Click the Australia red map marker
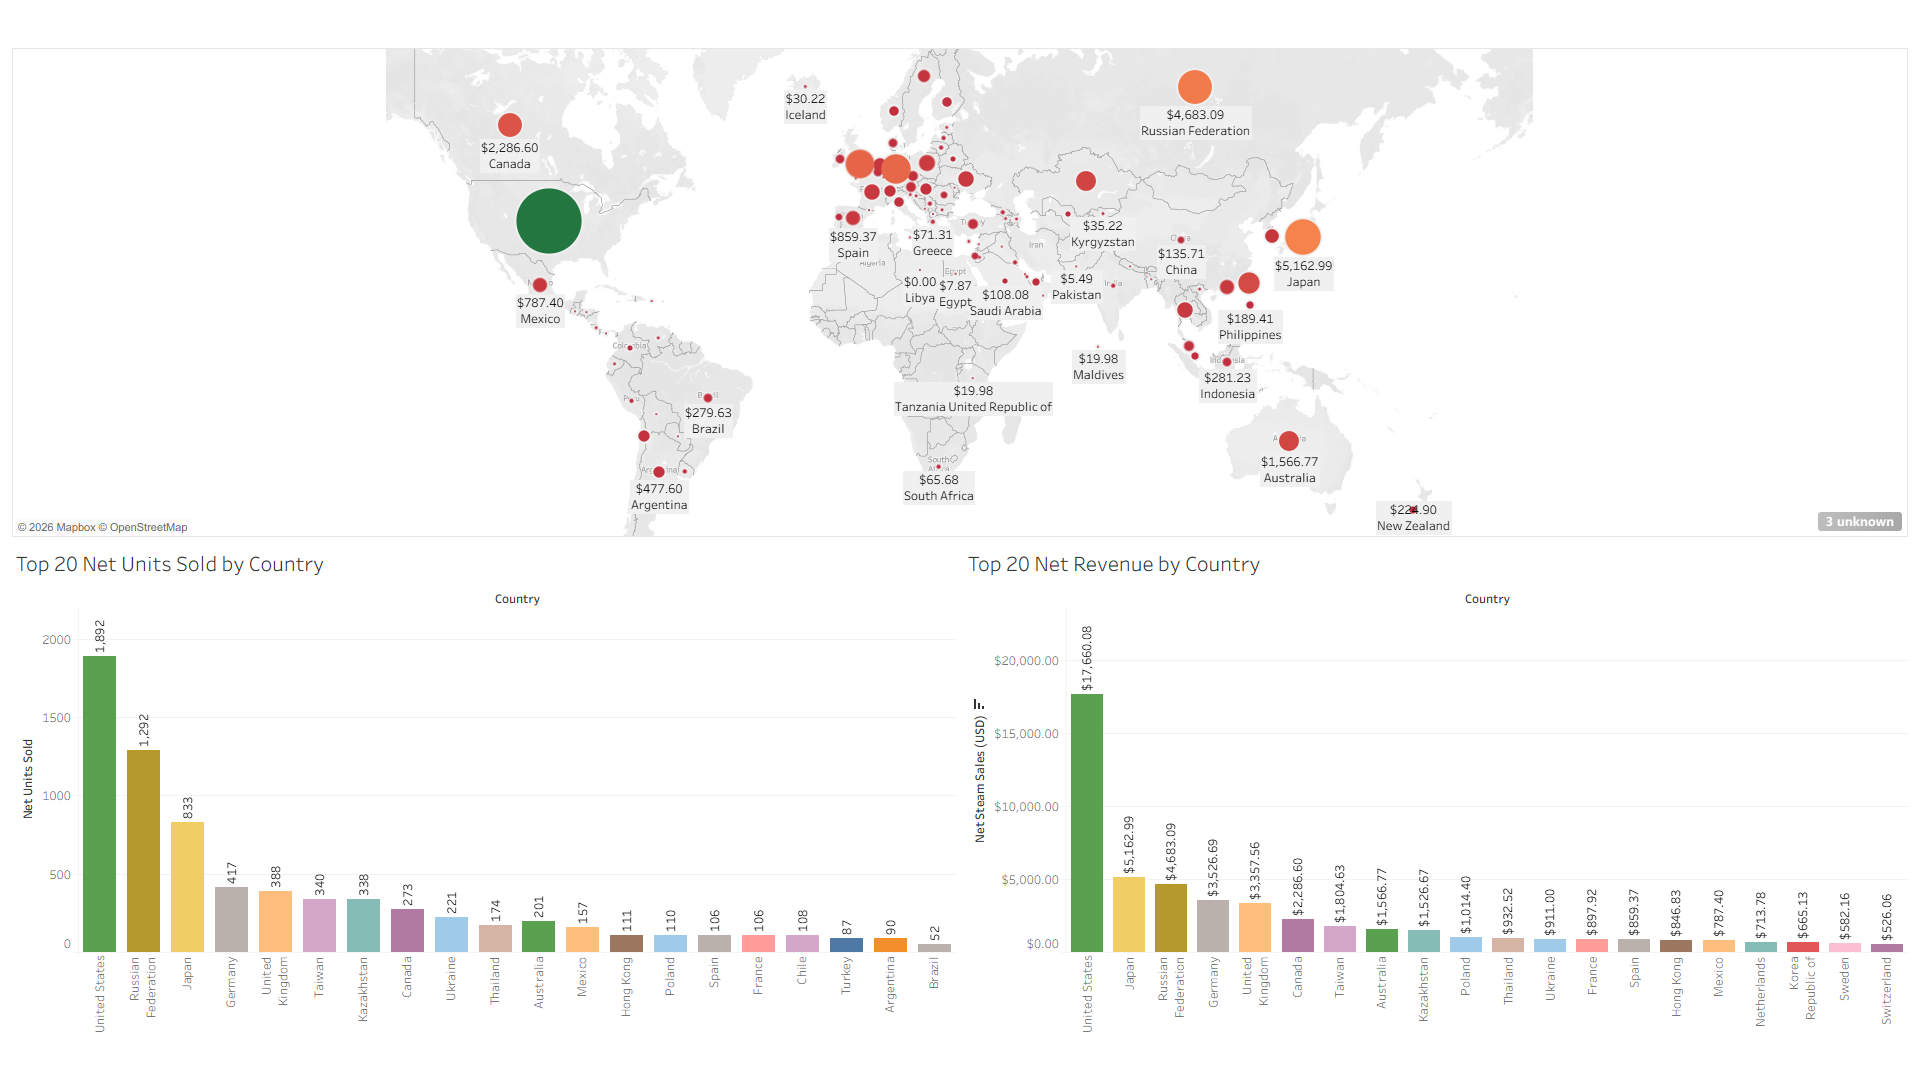1920x1080 pixels. [x=1289, y=441]
